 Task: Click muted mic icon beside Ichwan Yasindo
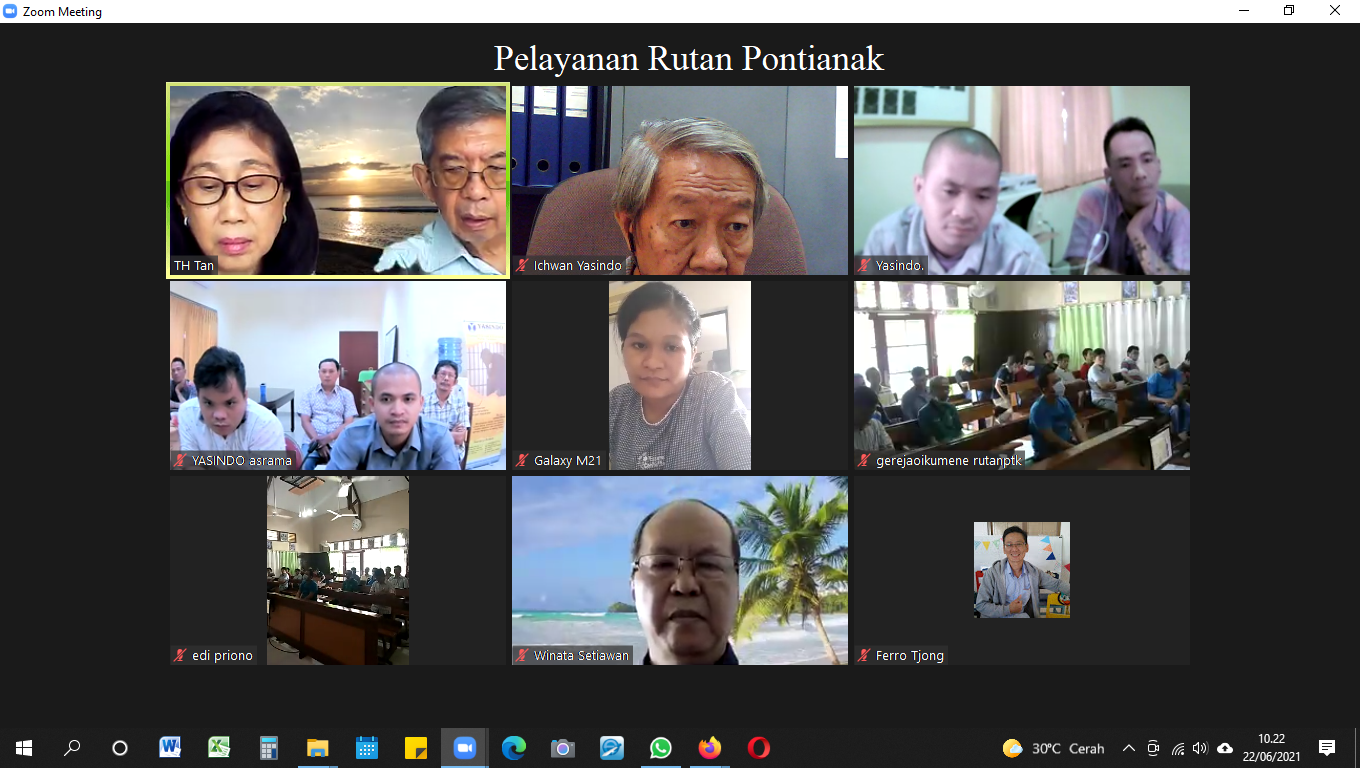click(522, 266)
